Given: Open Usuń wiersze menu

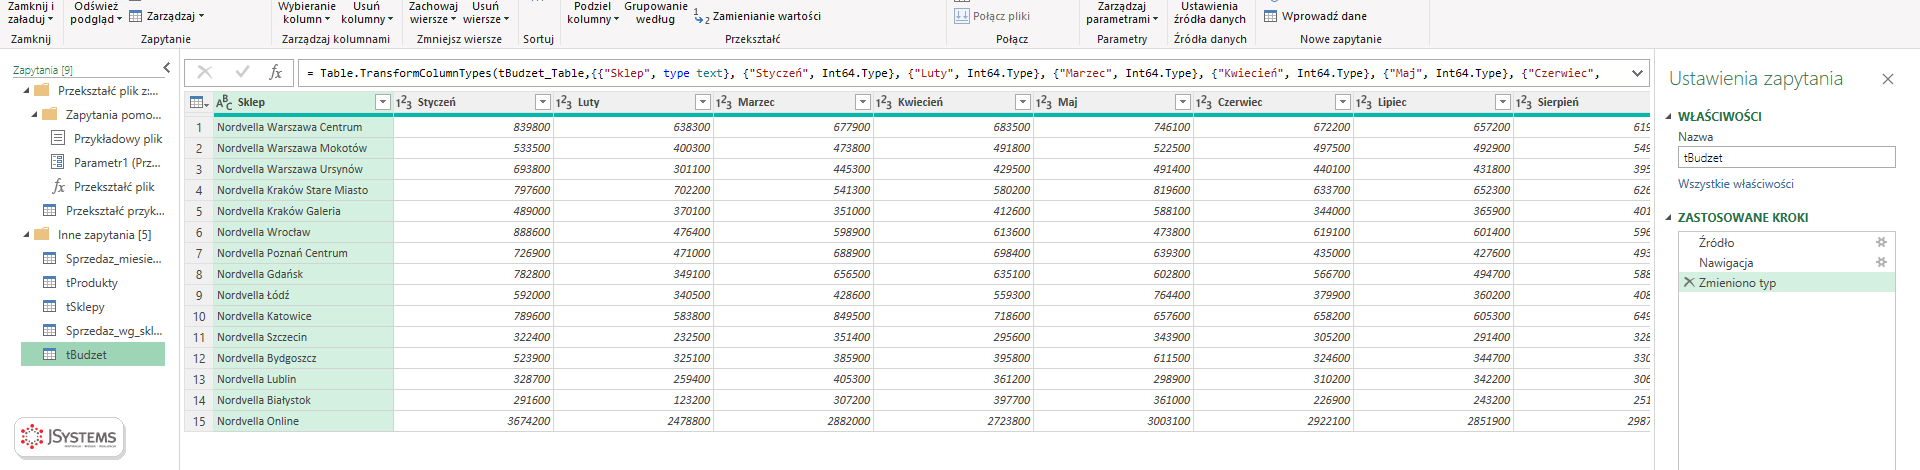Looking at the screenshot, I should (486, 13).
